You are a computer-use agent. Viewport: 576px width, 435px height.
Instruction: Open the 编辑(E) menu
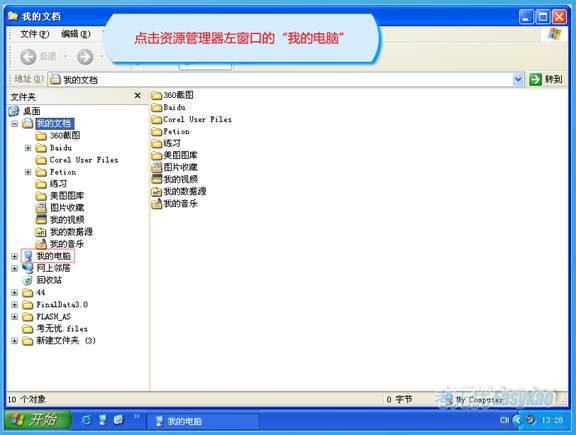pos(76,34)
